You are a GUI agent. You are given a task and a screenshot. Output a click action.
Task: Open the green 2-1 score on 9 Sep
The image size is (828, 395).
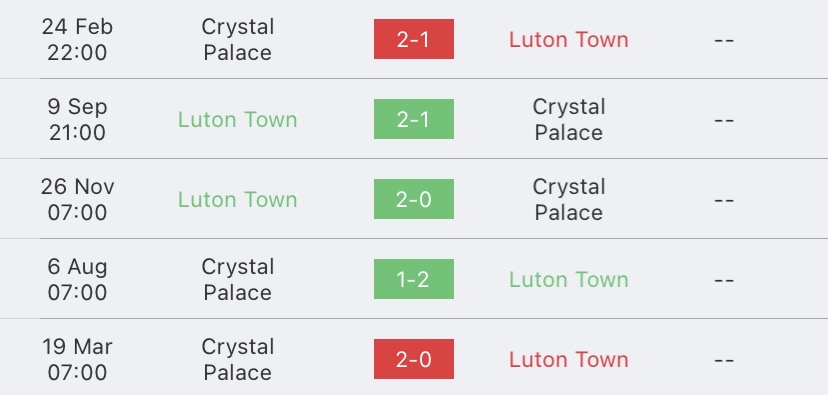point(413,119)
